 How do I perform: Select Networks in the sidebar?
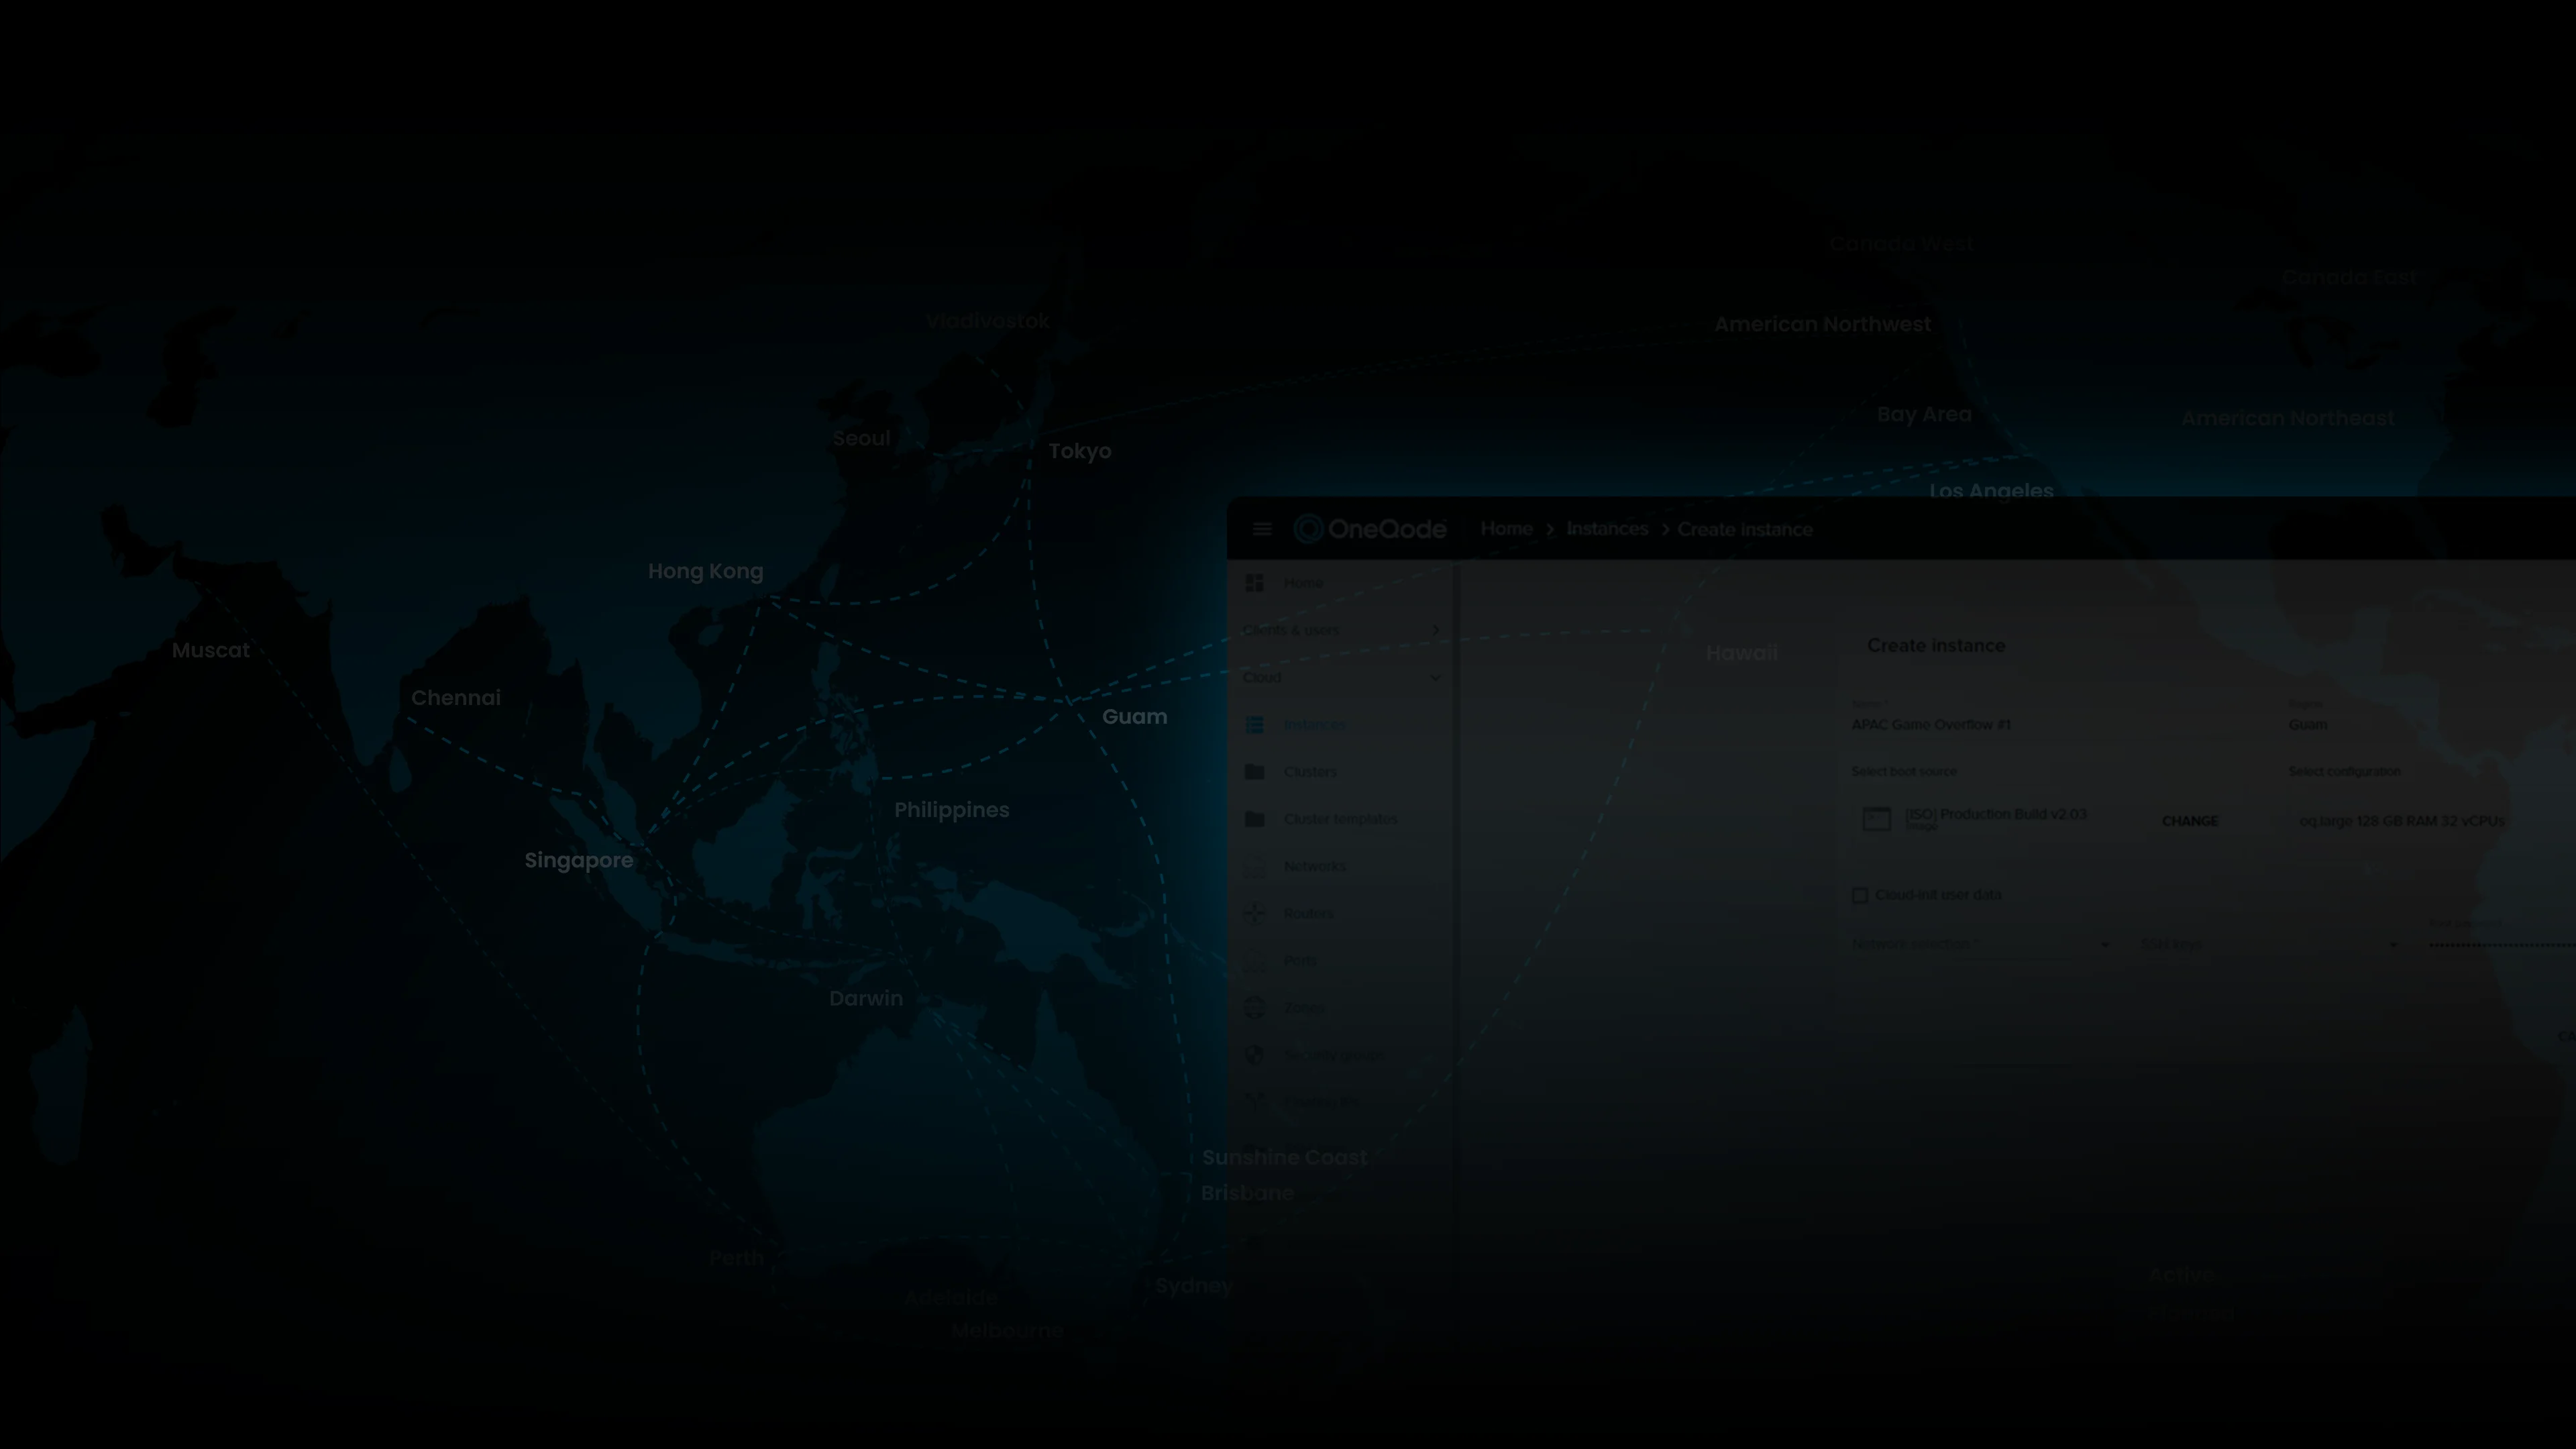pyautogui.click(x=1315, y=866)
